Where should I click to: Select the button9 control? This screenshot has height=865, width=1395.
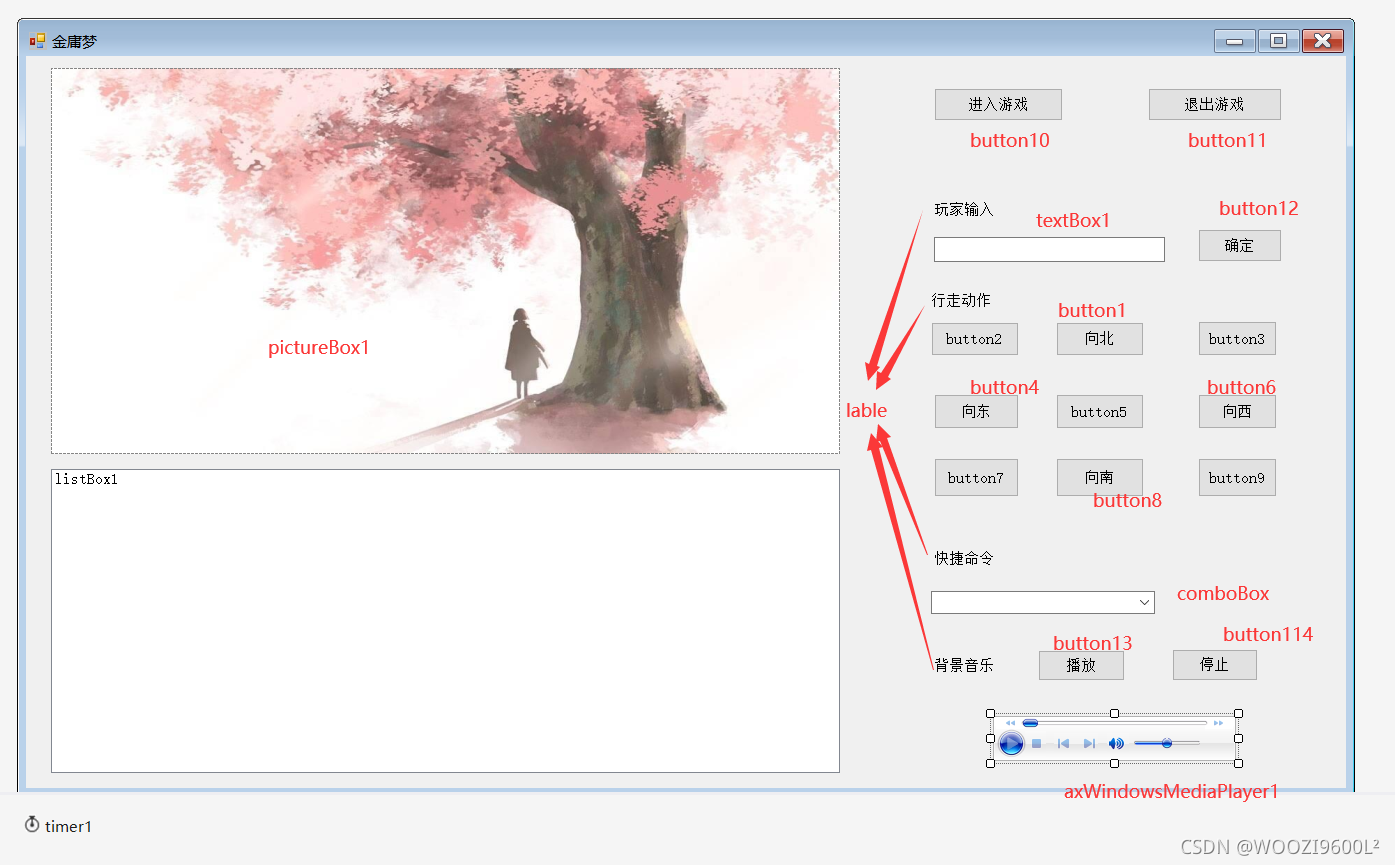[1237, 477]
